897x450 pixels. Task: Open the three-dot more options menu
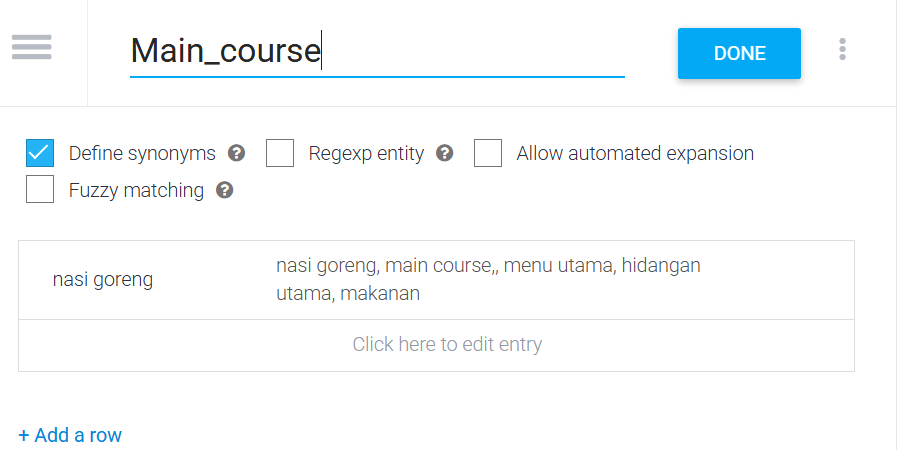(x=843, y=49)
